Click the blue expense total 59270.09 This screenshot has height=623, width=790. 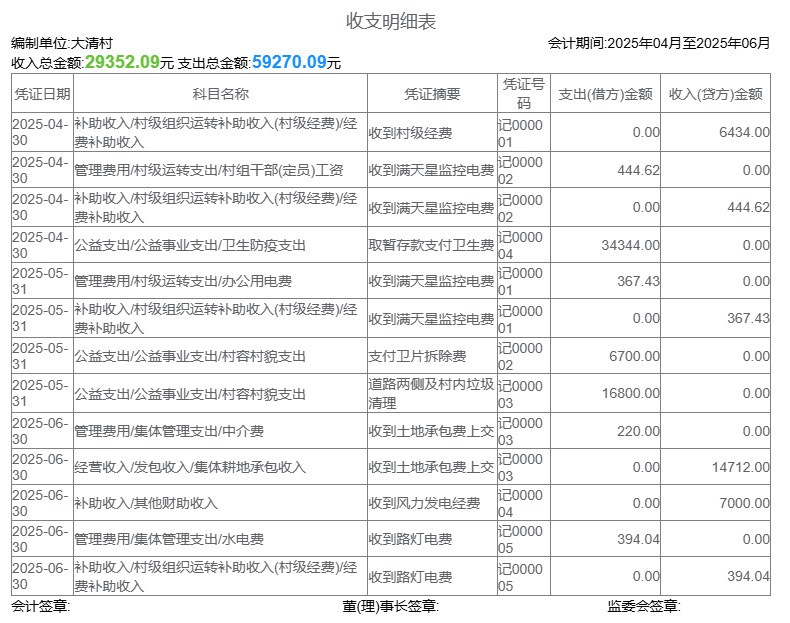(x=289, y=62)
